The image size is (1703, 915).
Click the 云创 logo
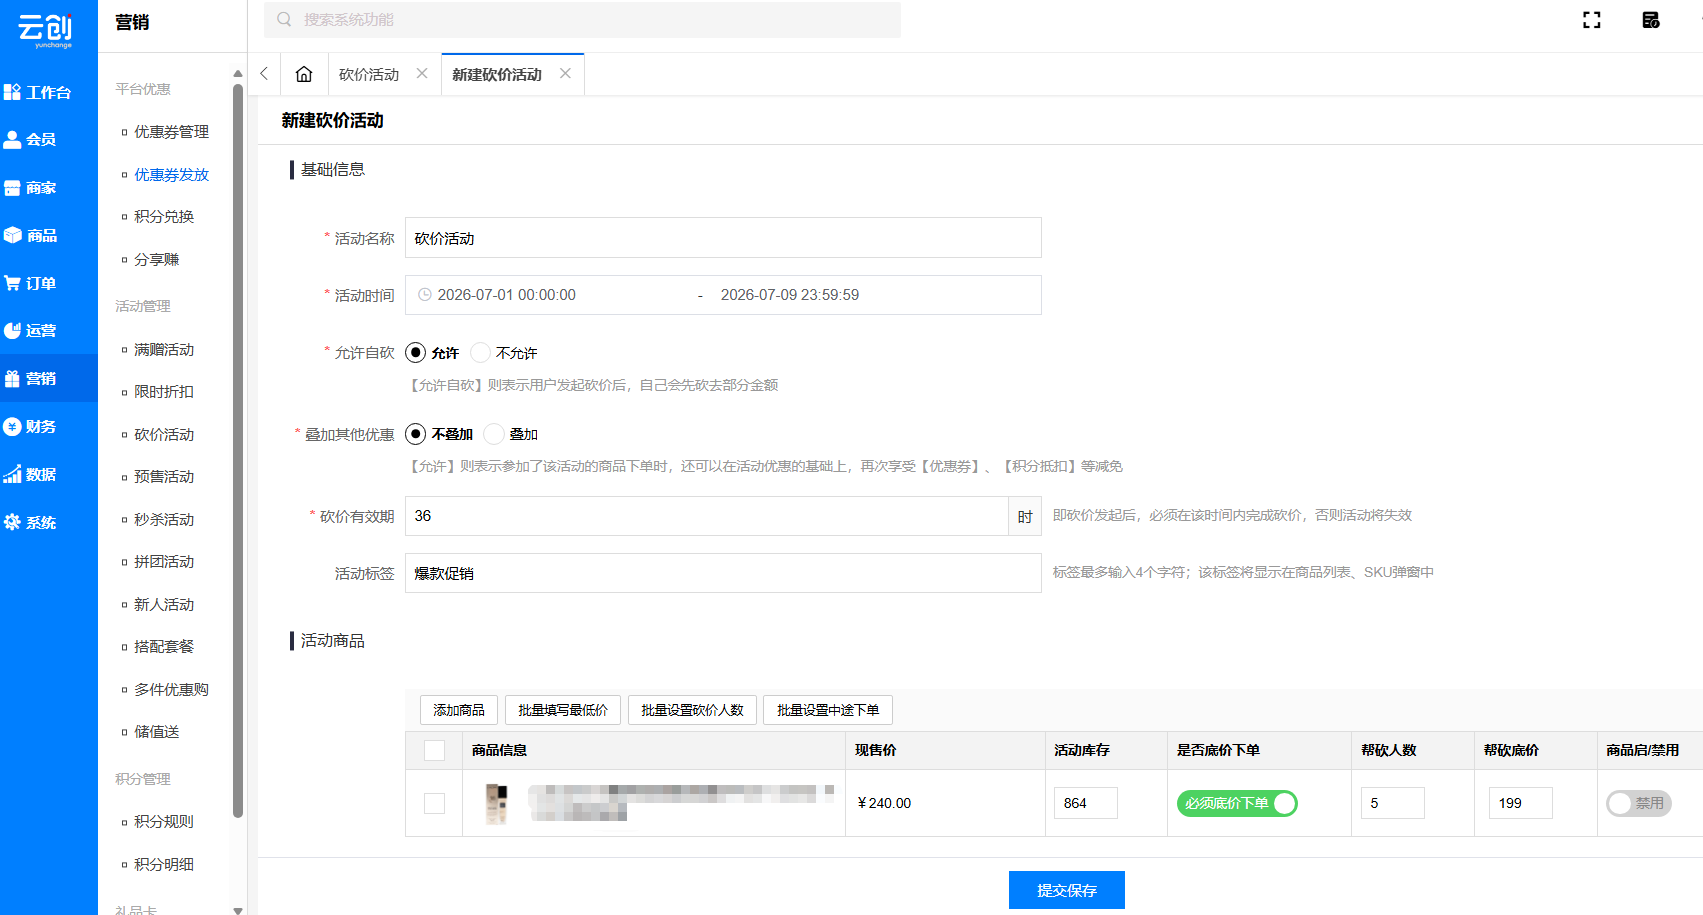coord(46,30)
